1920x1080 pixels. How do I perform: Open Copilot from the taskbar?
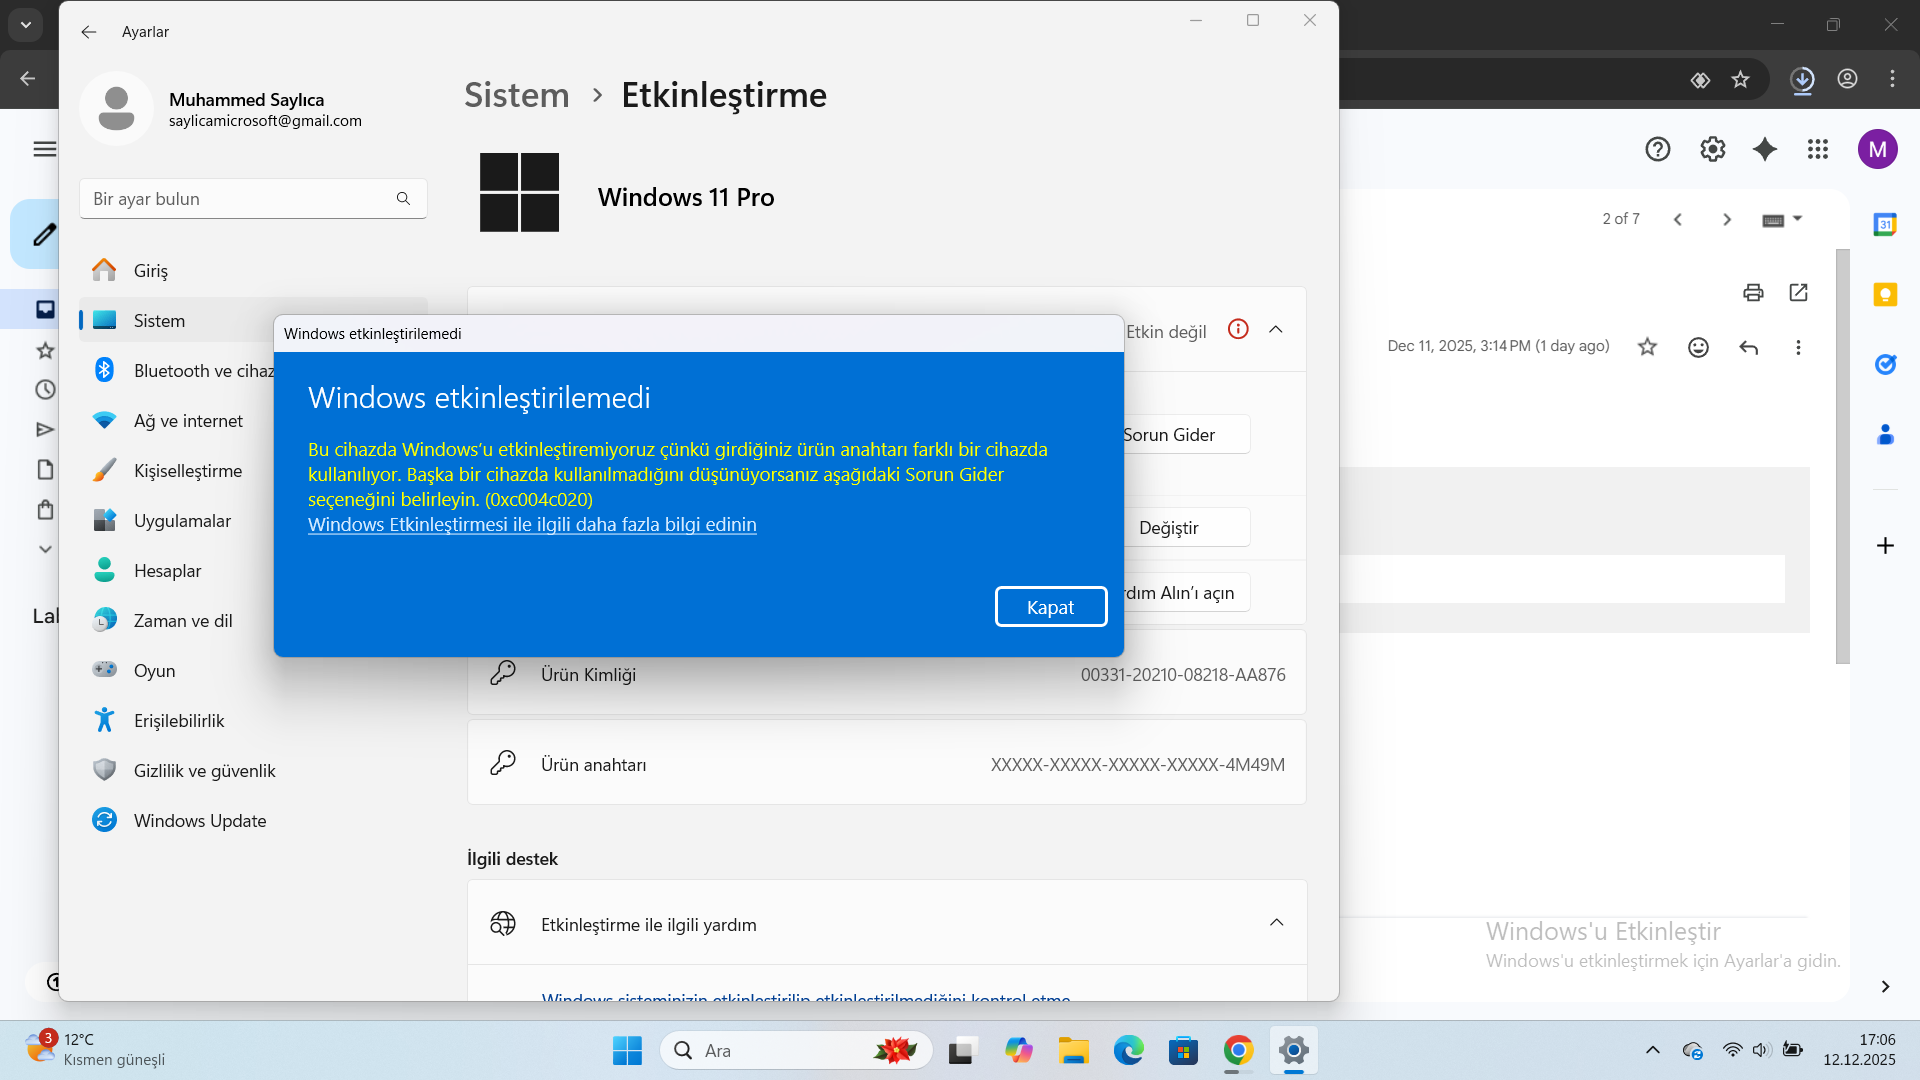[1019, 1051]
